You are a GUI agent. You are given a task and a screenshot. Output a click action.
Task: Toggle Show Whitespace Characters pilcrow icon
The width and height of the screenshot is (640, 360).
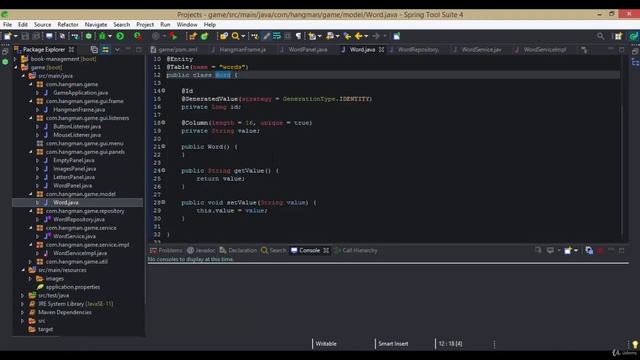[298, 36]
